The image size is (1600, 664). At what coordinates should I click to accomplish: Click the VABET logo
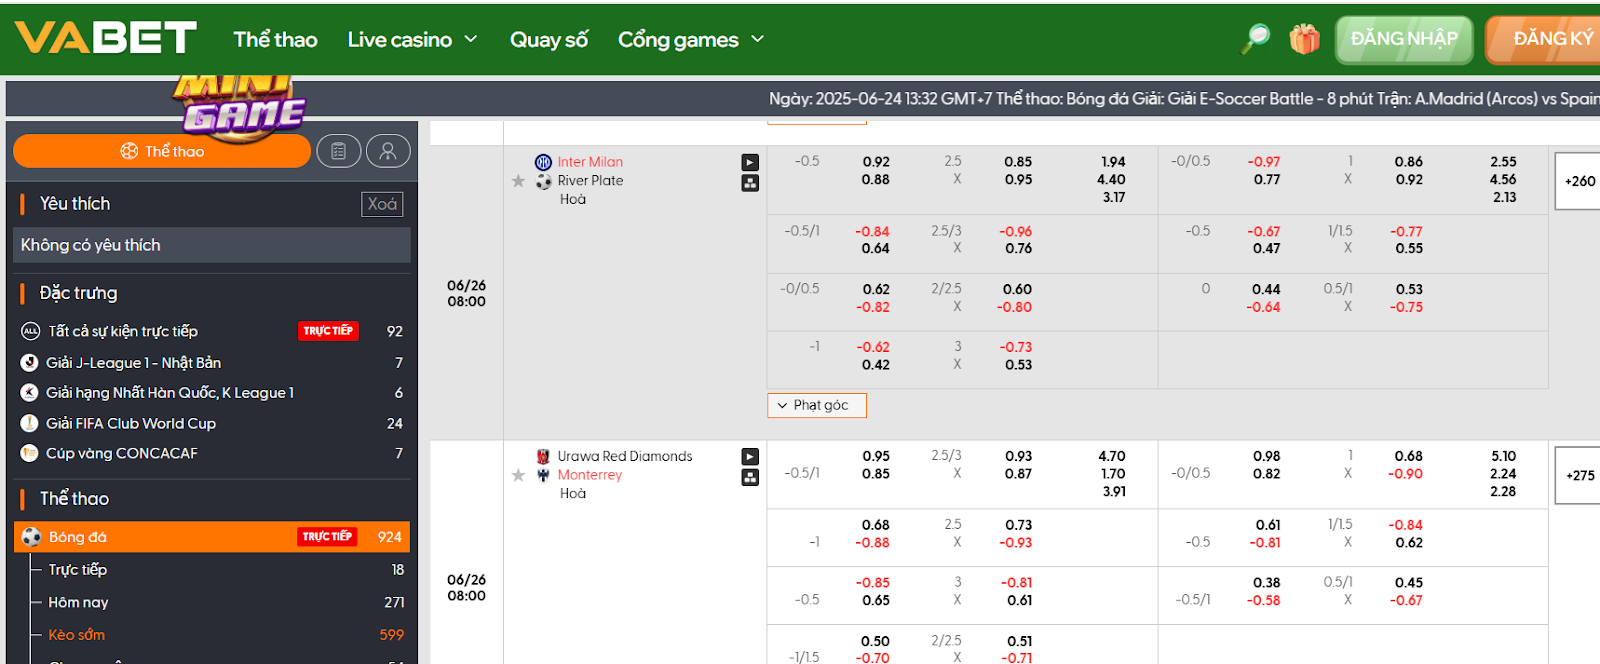(x=105, y=39)
